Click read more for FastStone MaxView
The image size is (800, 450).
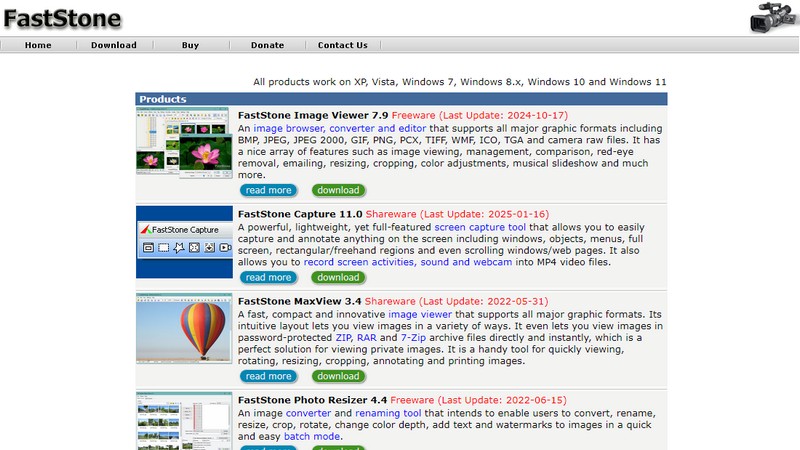click(268, 377)
